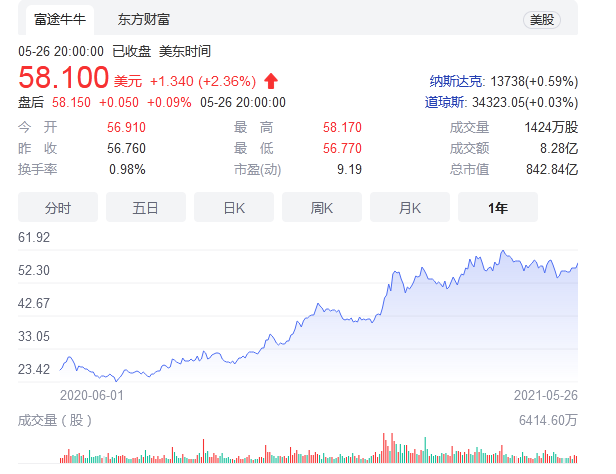Select the 1年 chart tab

tap(498, 207)
